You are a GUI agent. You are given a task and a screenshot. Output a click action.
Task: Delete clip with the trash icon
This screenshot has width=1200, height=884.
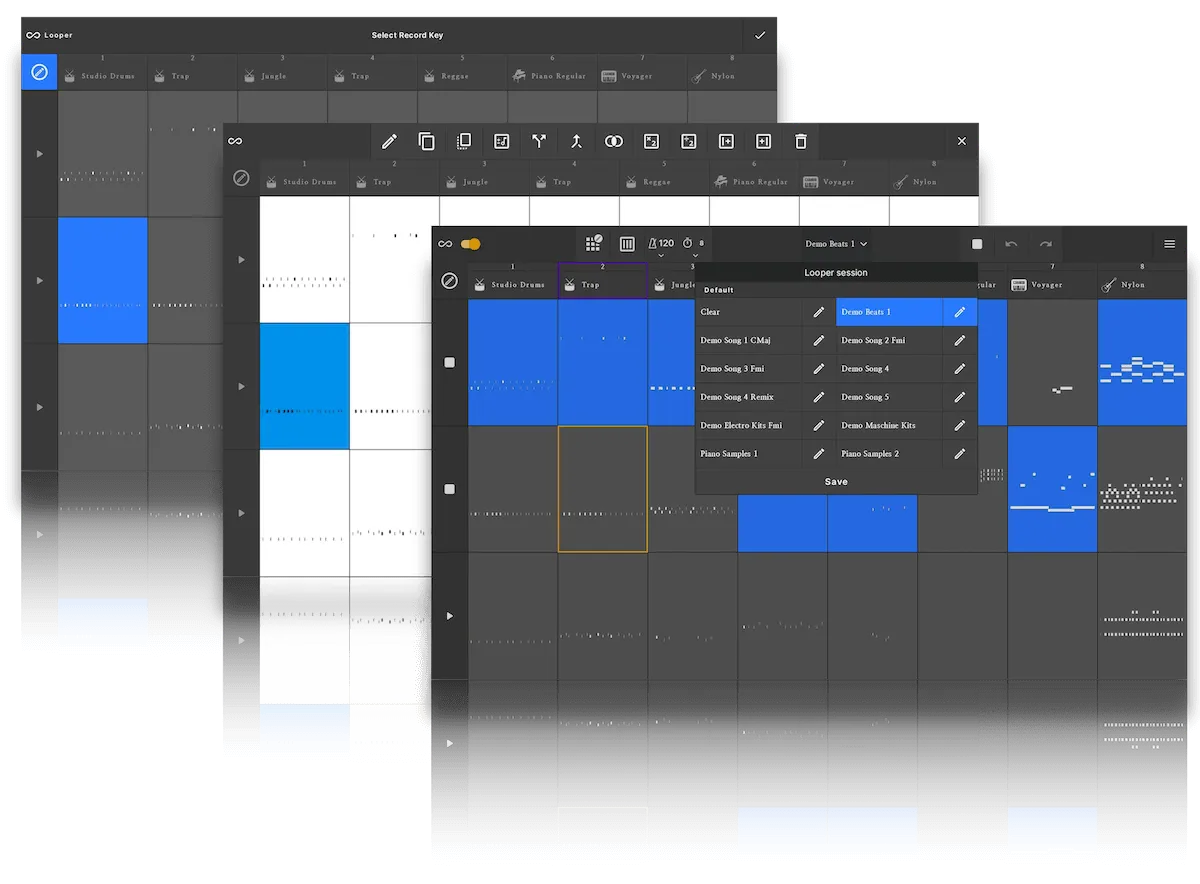click(x=801, y=142)
